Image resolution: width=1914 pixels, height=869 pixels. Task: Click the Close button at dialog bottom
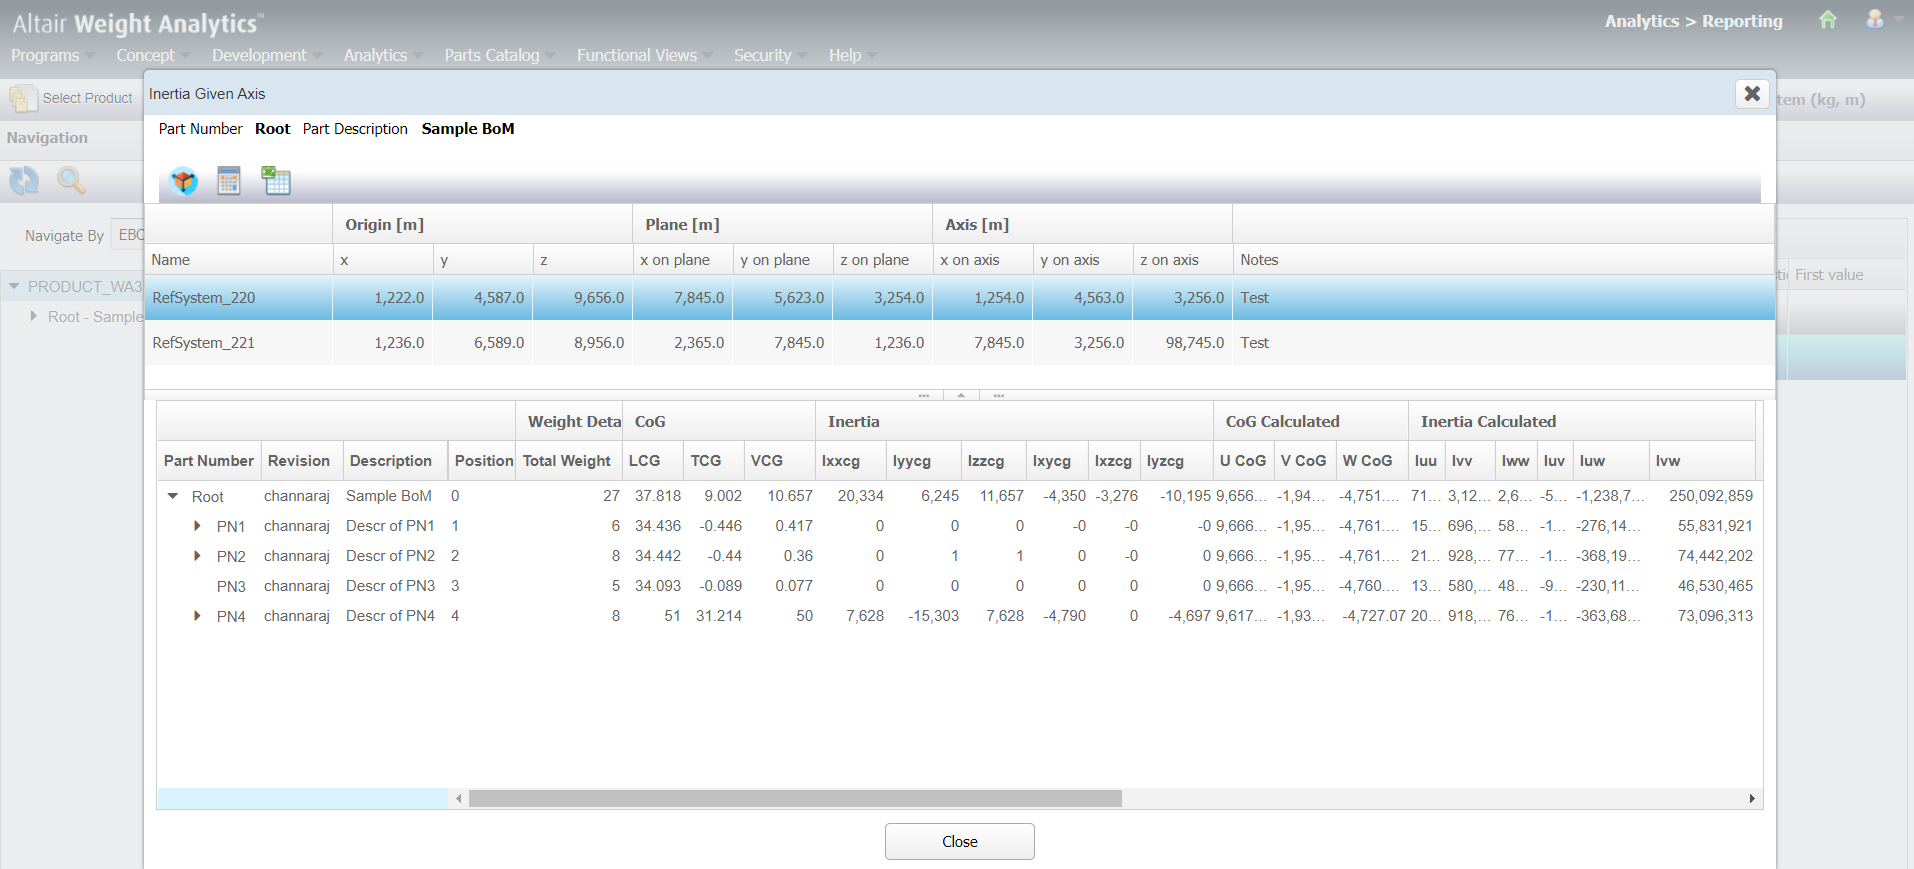coord(959,841)
